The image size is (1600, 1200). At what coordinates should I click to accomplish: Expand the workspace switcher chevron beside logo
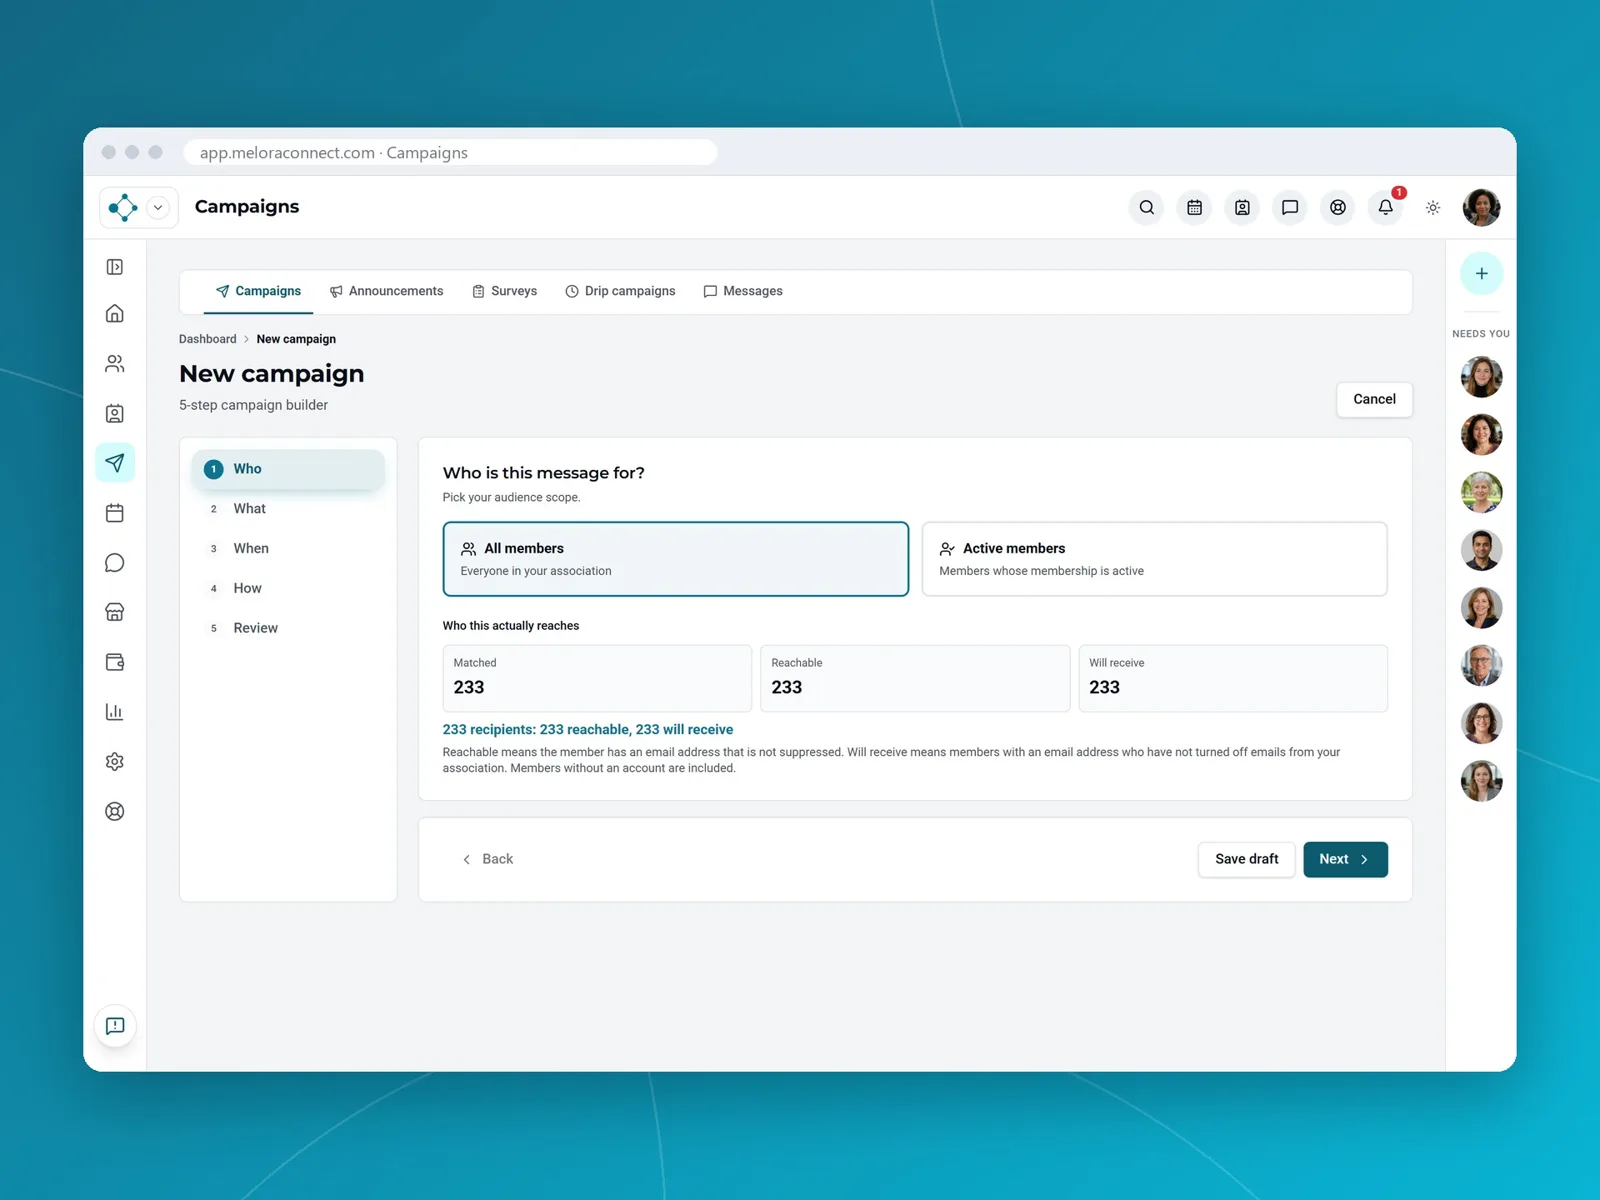click(158, 208)
